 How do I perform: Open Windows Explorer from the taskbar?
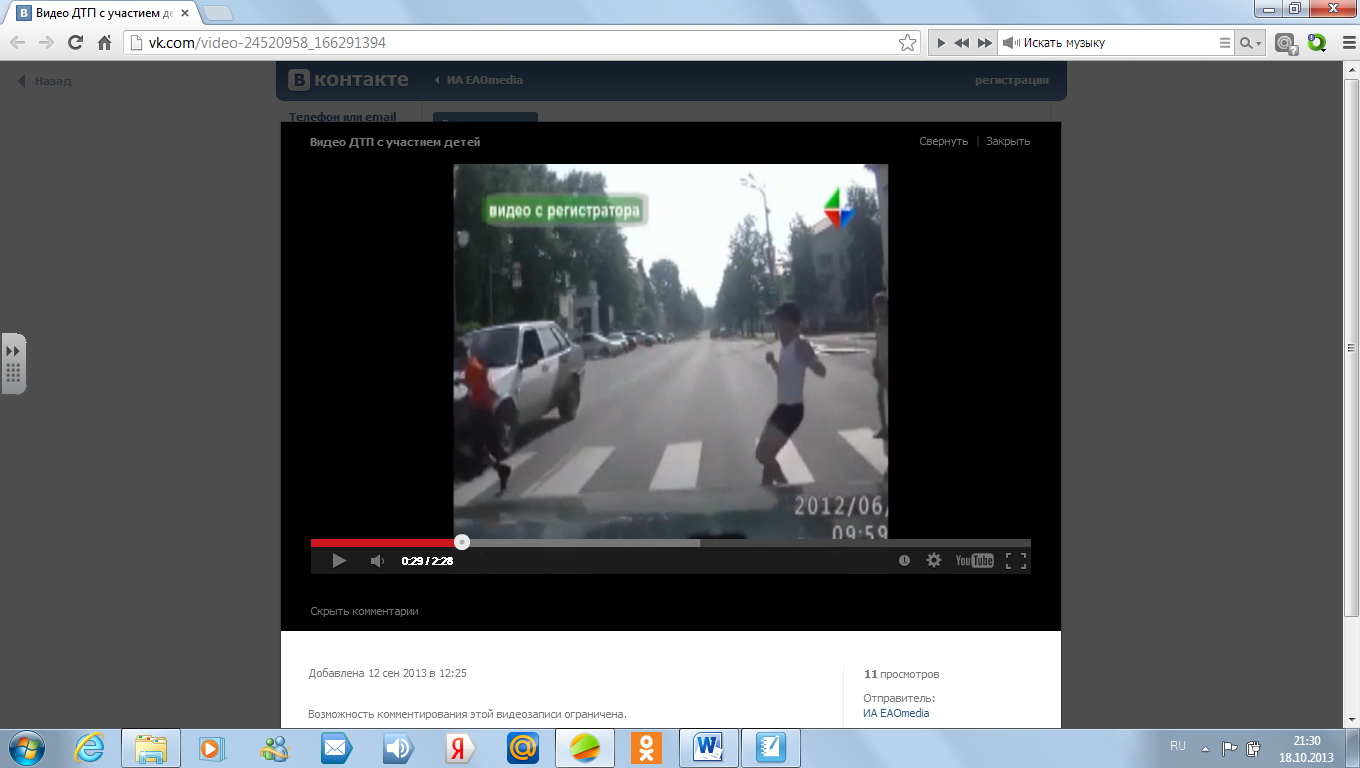(151, 748)
